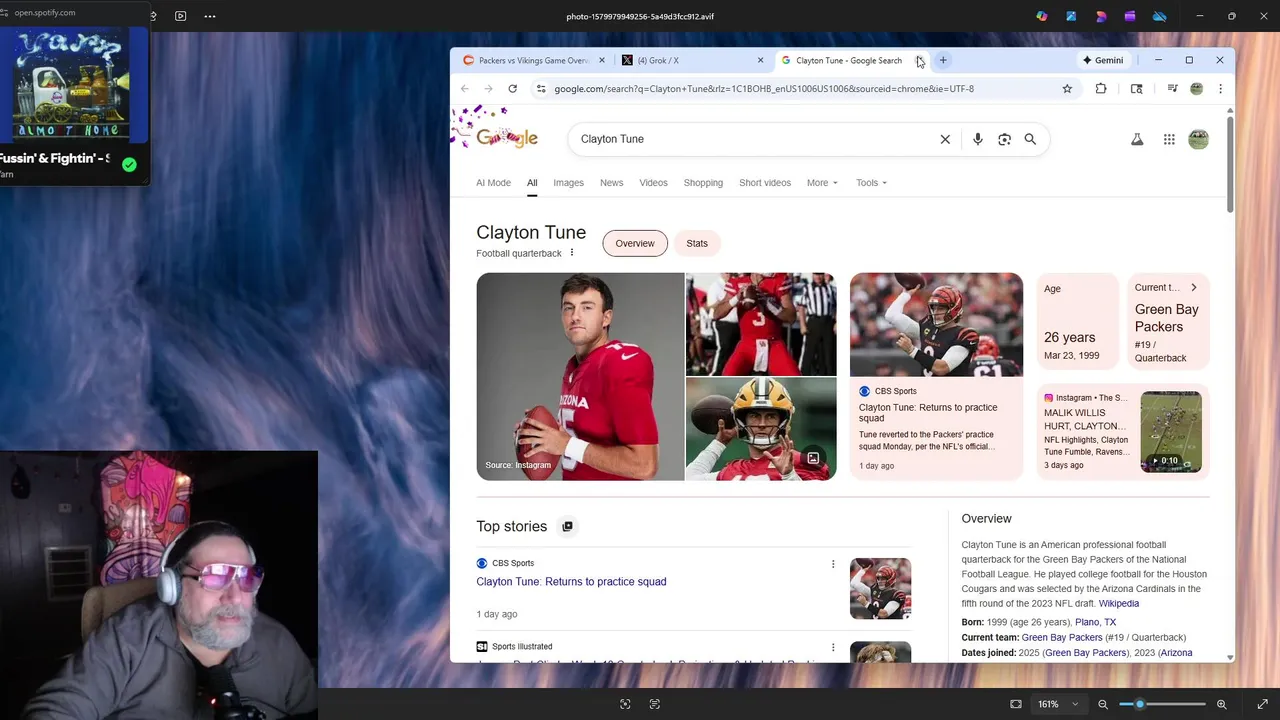
Task: Open the Images results filter
Action: coord(568,183)
